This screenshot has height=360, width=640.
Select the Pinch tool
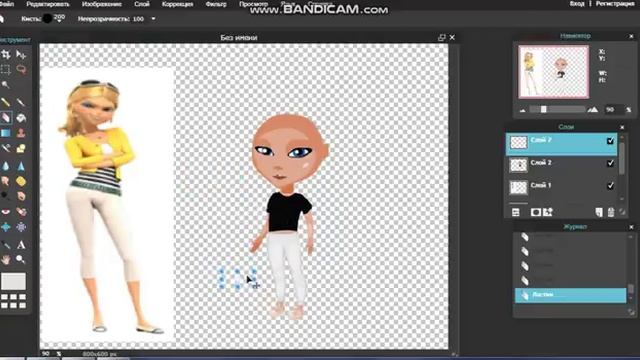point(21,227)
